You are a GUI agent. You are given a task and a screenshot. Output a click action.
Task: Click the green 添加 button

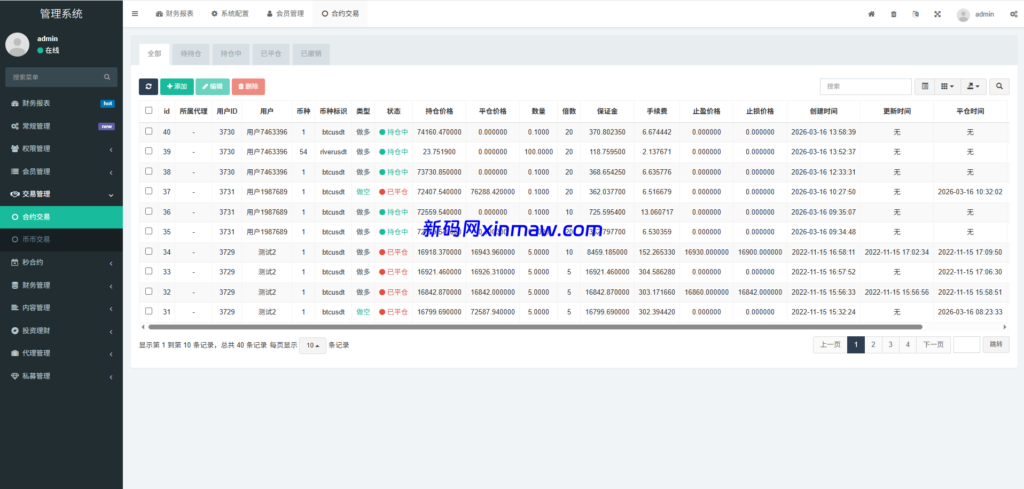(x=177, y=86)
